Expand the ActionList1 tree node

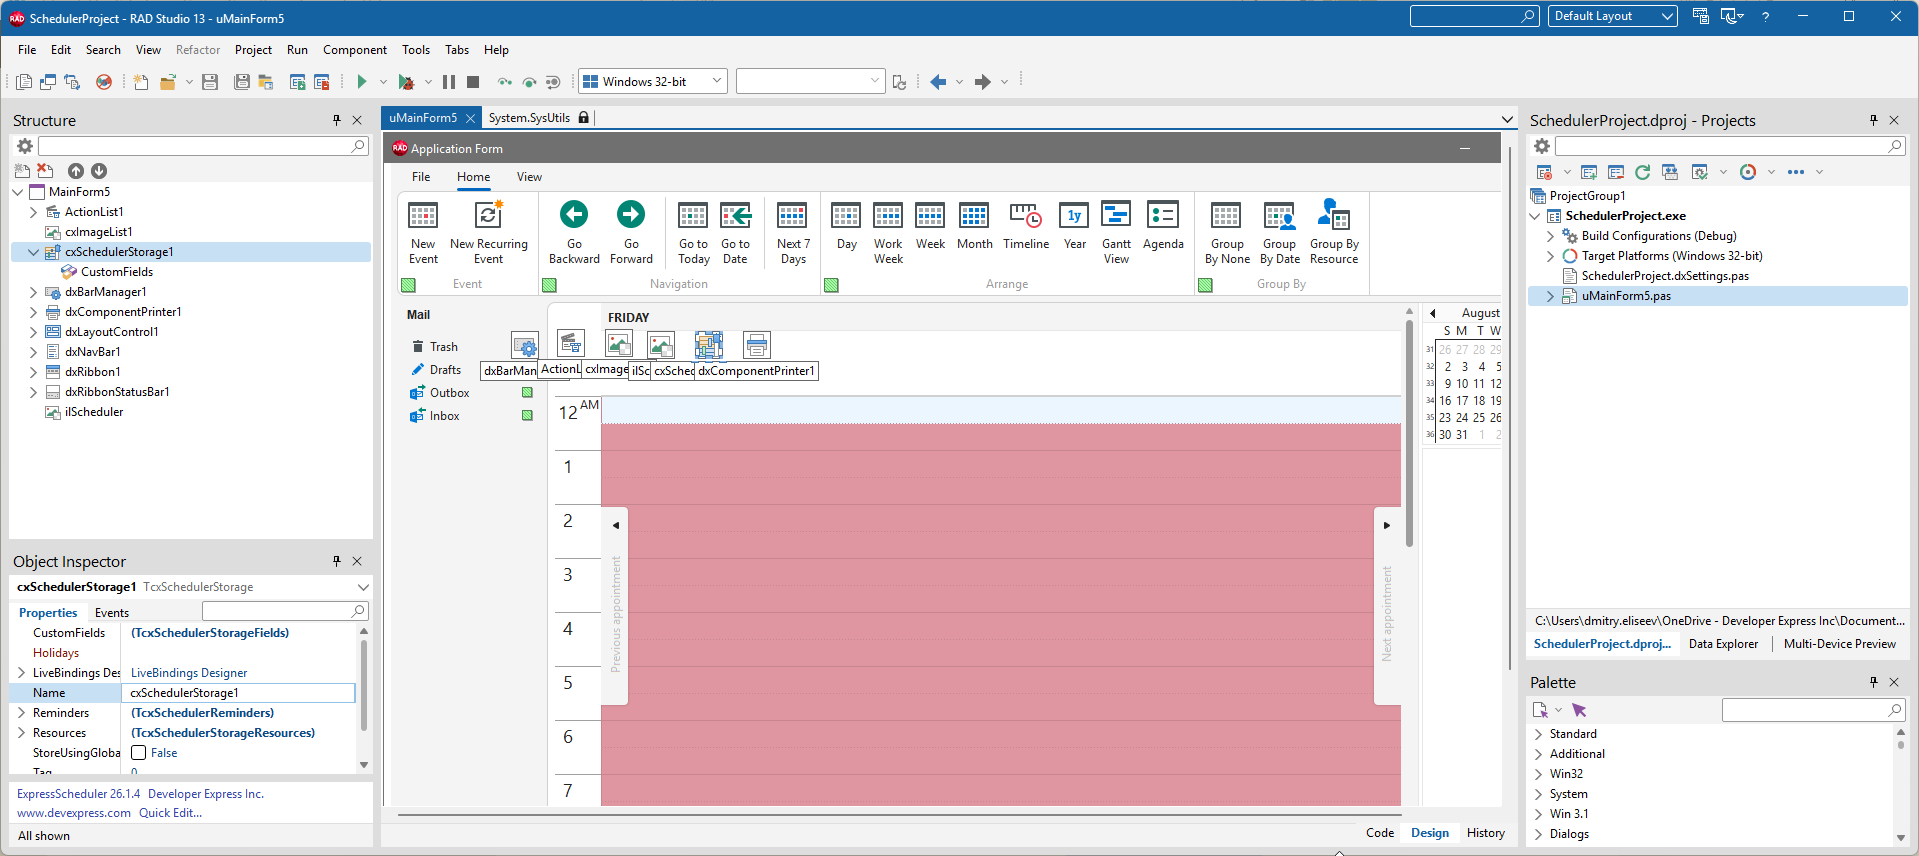[x=34, y=212]
